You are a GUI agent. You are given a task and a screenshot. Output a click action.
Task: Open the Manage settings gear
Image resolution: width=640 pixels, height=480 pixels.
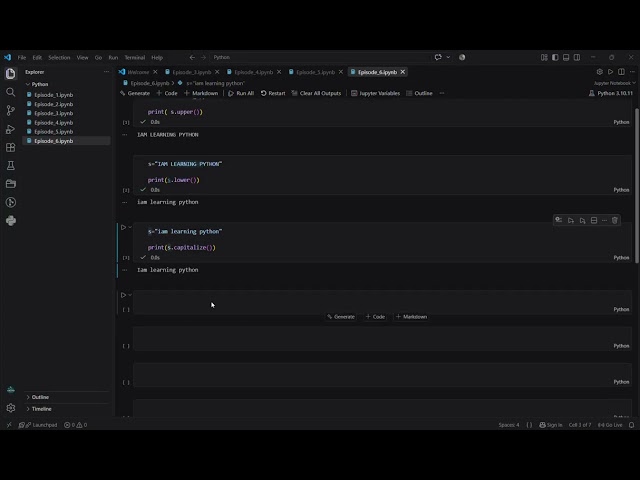[x=11, y=408]
